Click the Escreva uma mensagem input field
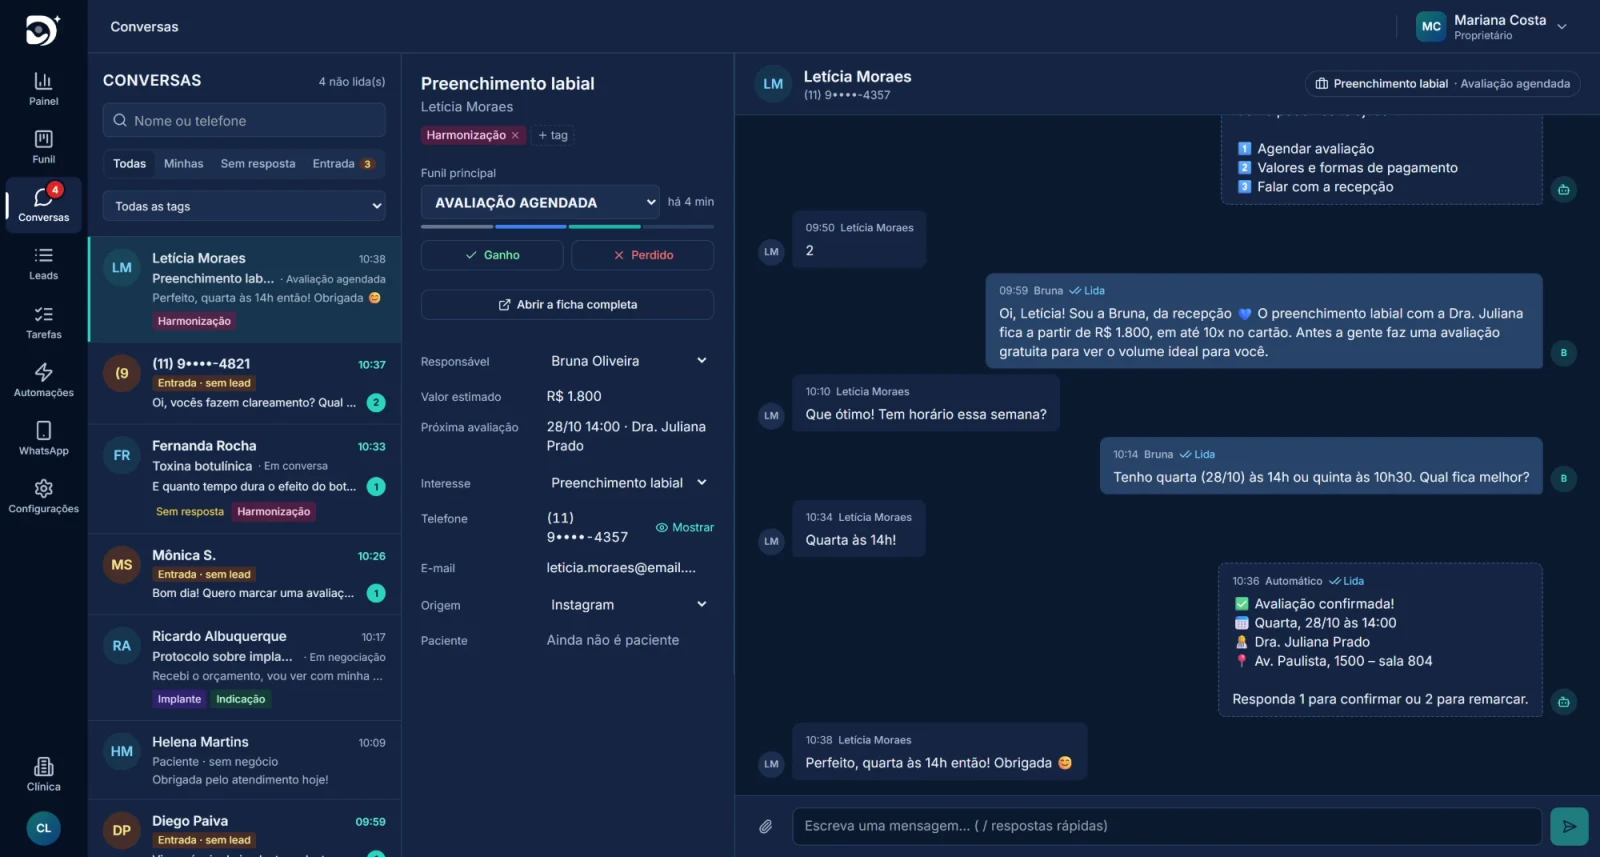Screen dimensions: 1600x857 pyautogui.click(x=1167, y=826)
